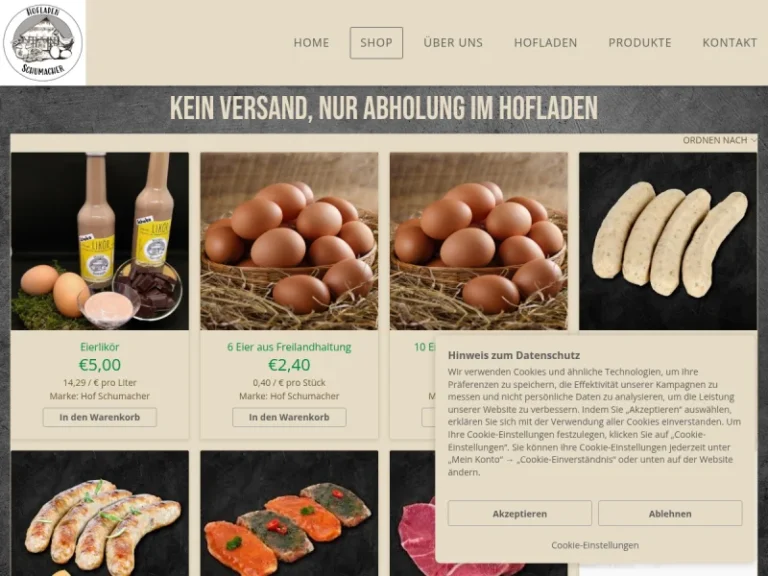Image resolution: width=768 pixels, height=576 pixels.
Task: Open the 10 Eier product image
Action: [x=479, y=241]
